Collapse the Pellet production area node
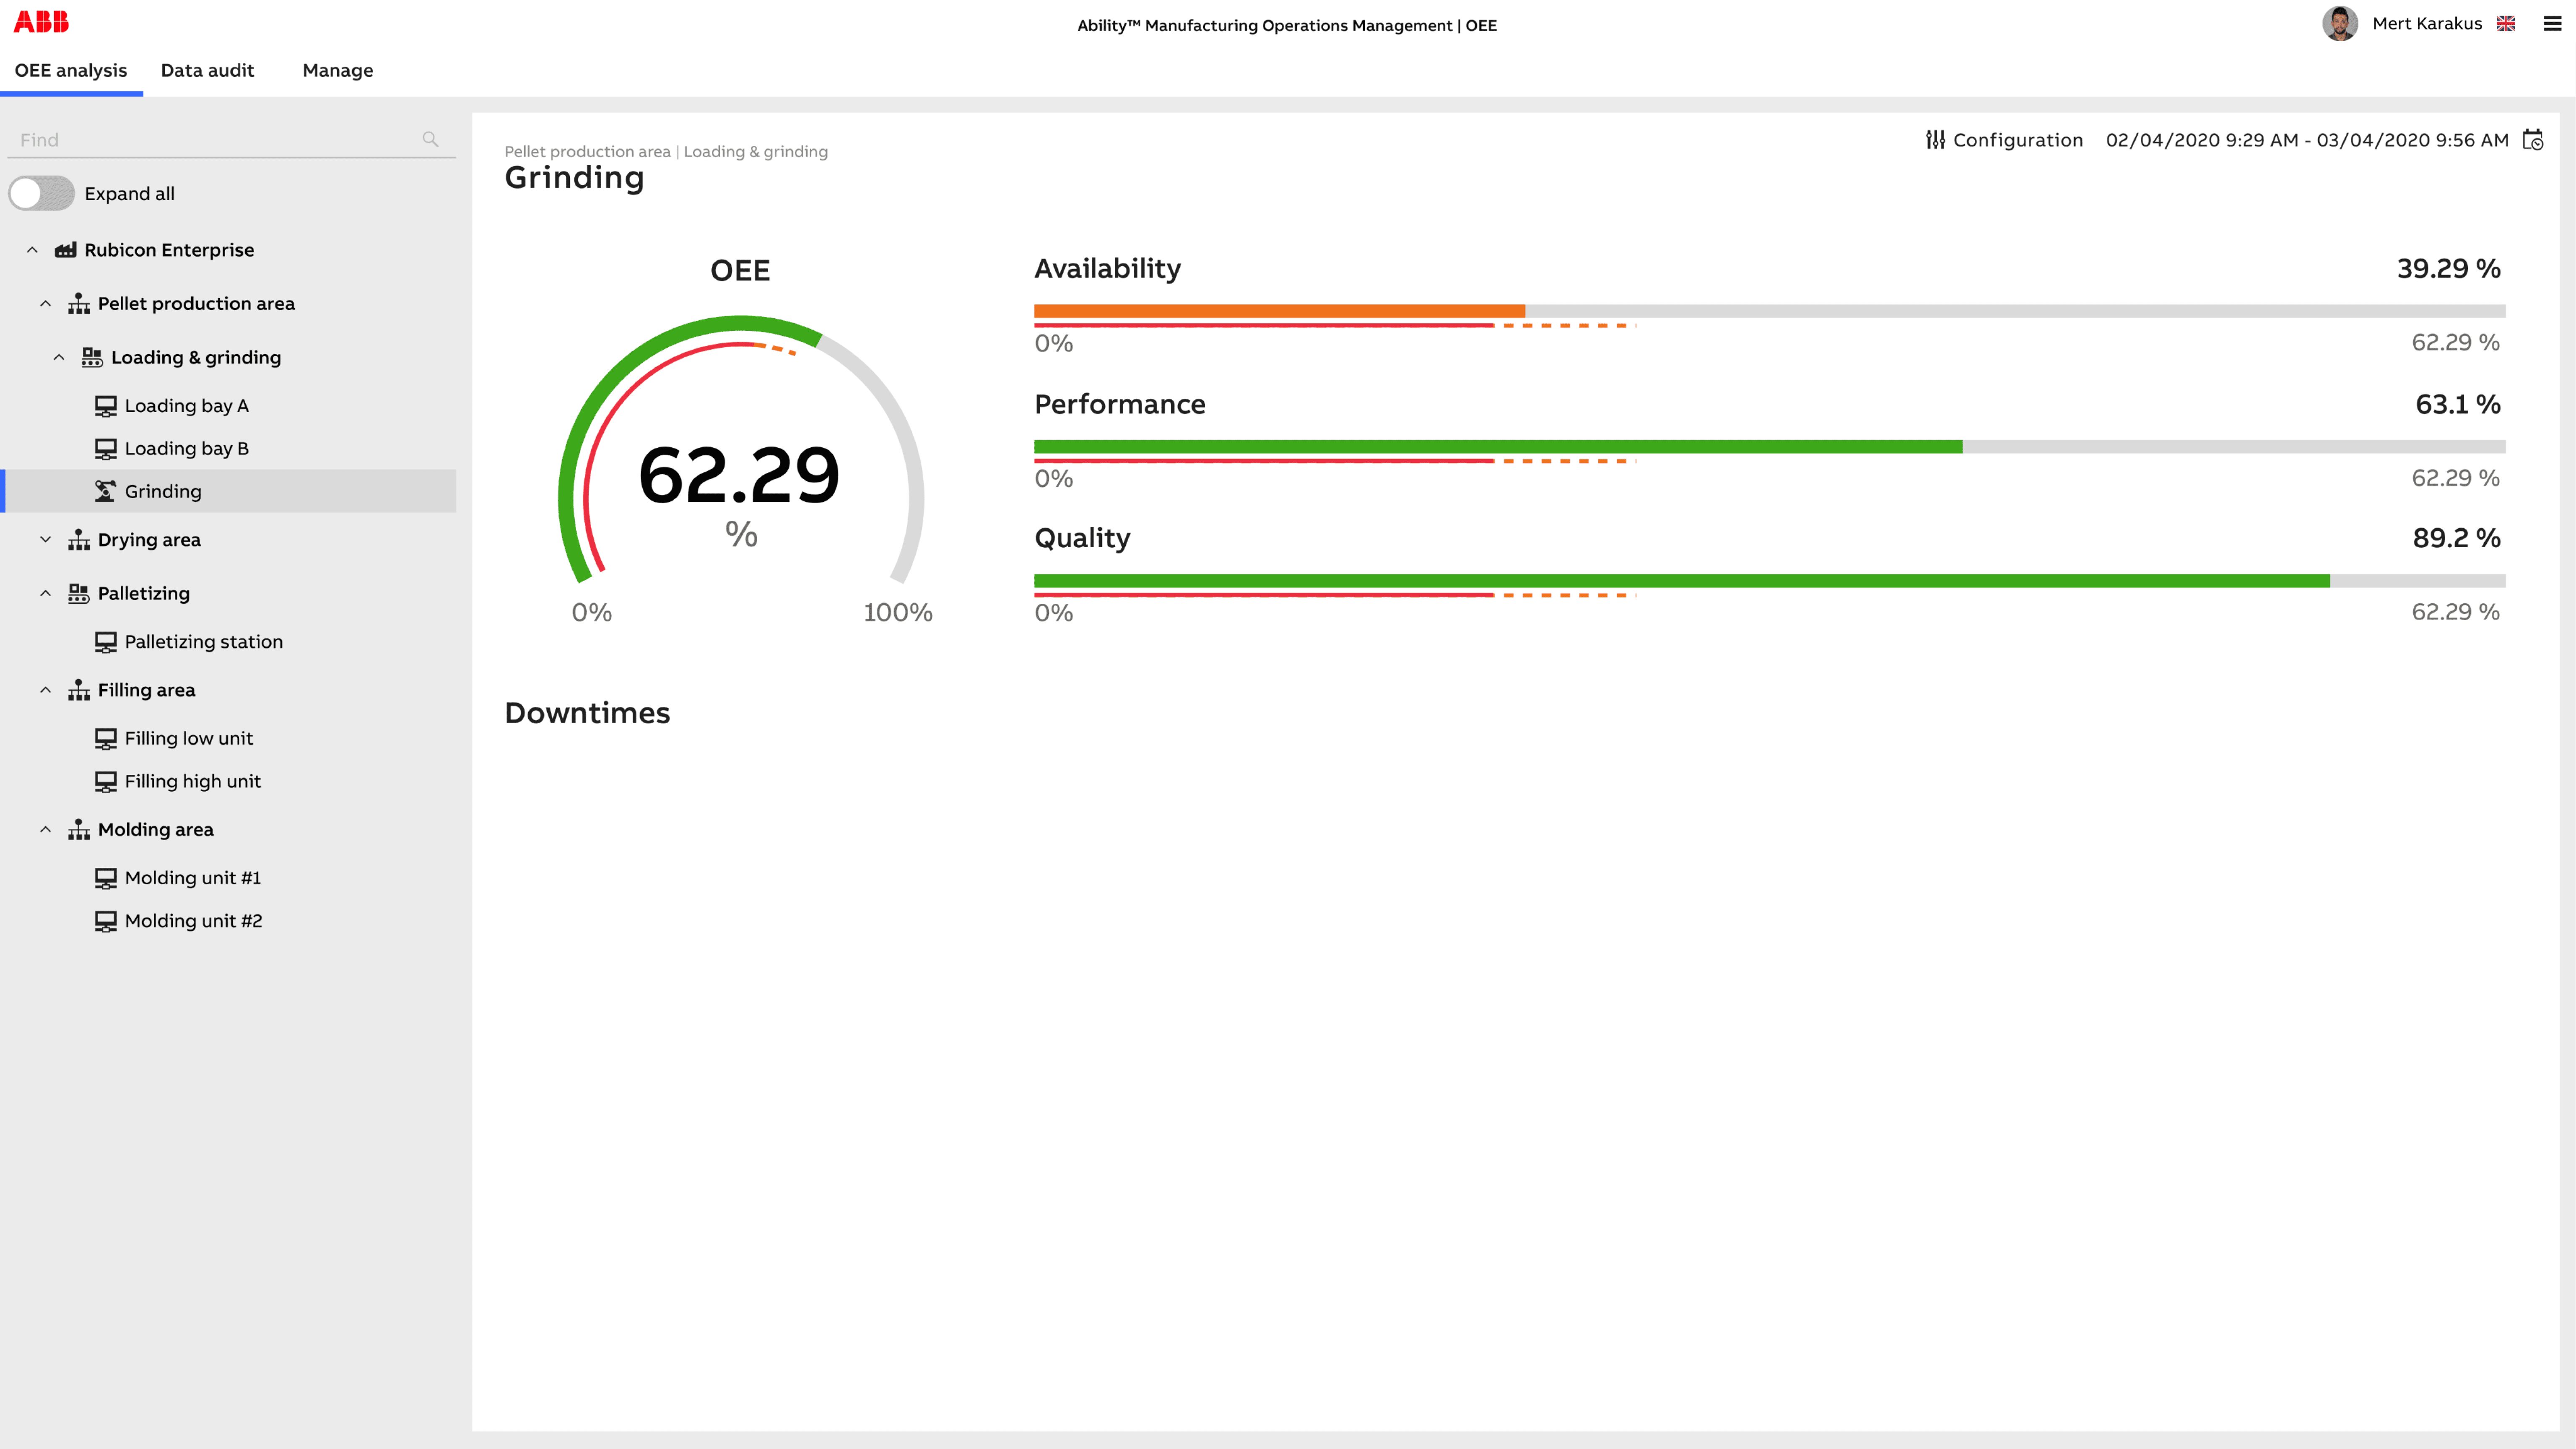This screenshot has width=2576, height=1449. (45, 303)
